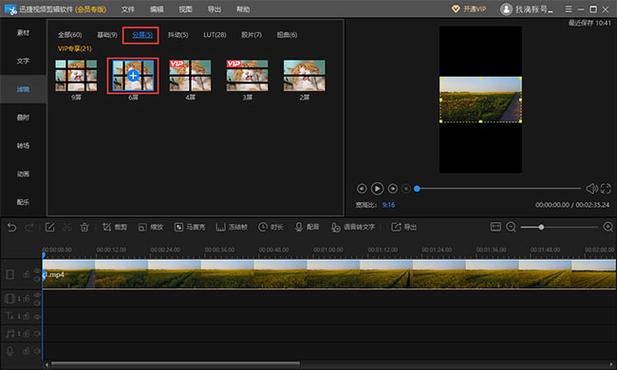Open the 配乐 (Music) sidebar tab
The height and width of the screenshot is (370, 617).
(23, 202)
